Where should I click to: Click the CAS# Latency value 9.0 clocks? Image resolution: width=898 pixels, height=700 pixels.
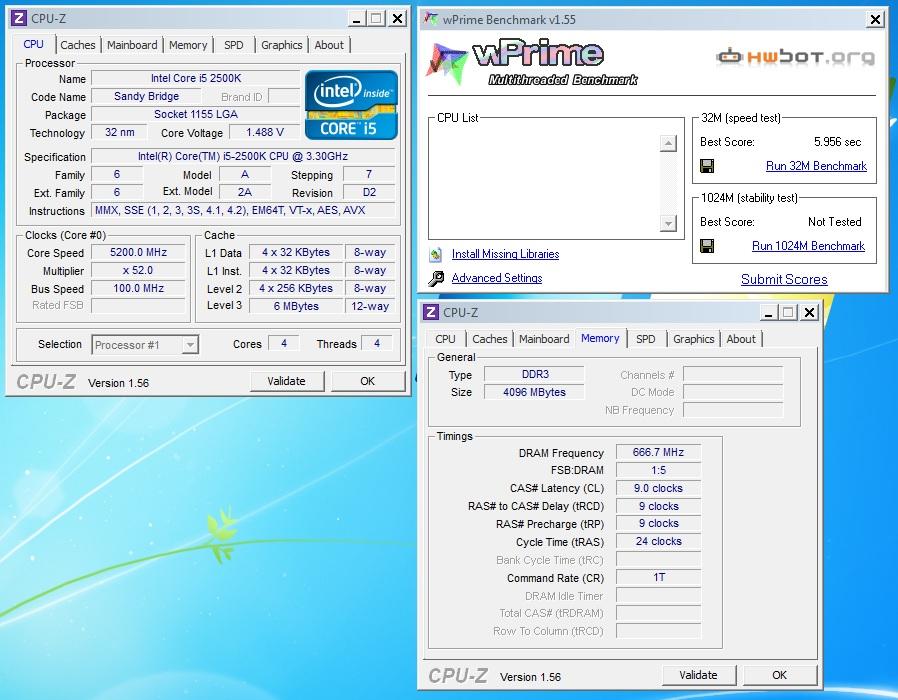(659, 489)
